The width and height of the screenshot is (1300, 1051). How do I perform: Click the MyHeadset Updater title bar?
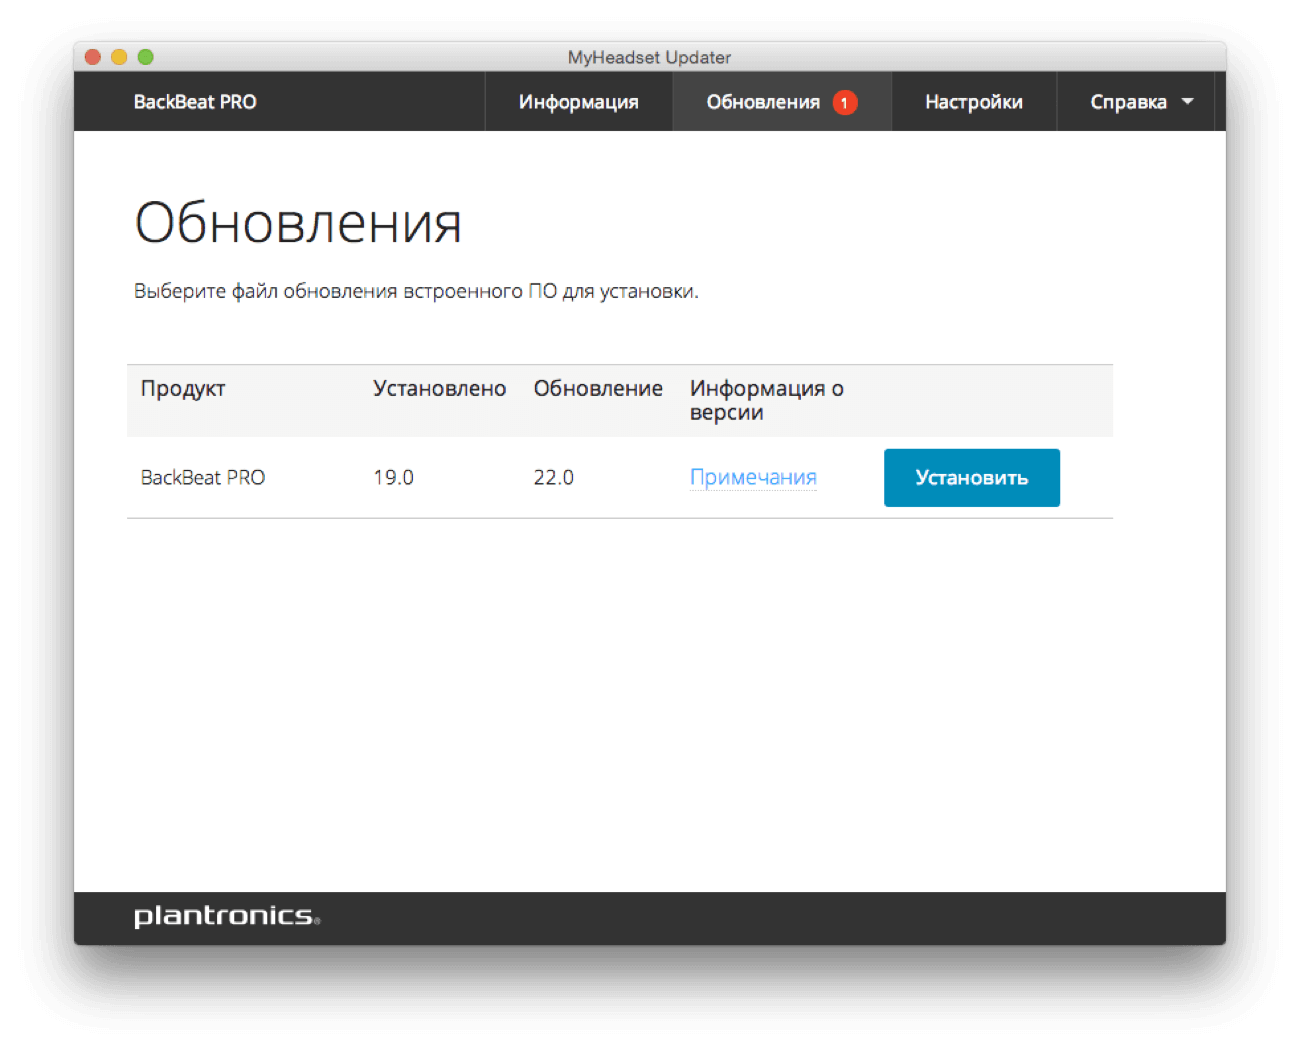pyautogui.click(x=649, y=57)
